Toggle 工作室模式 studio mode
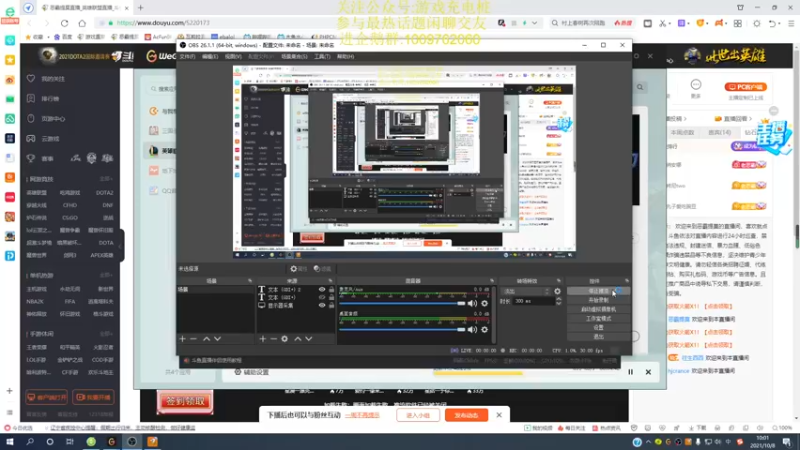Image resolution: width=800 pixels, height=450 pixels. (598, 318)
